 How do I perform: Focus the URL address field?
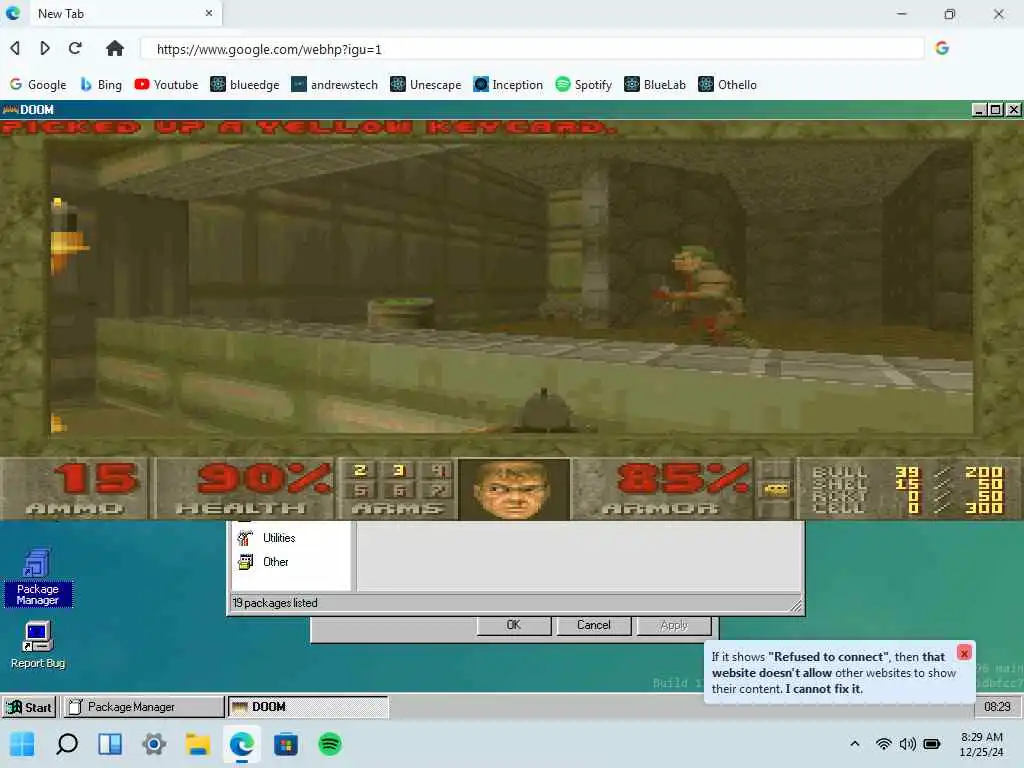[532, 49]
